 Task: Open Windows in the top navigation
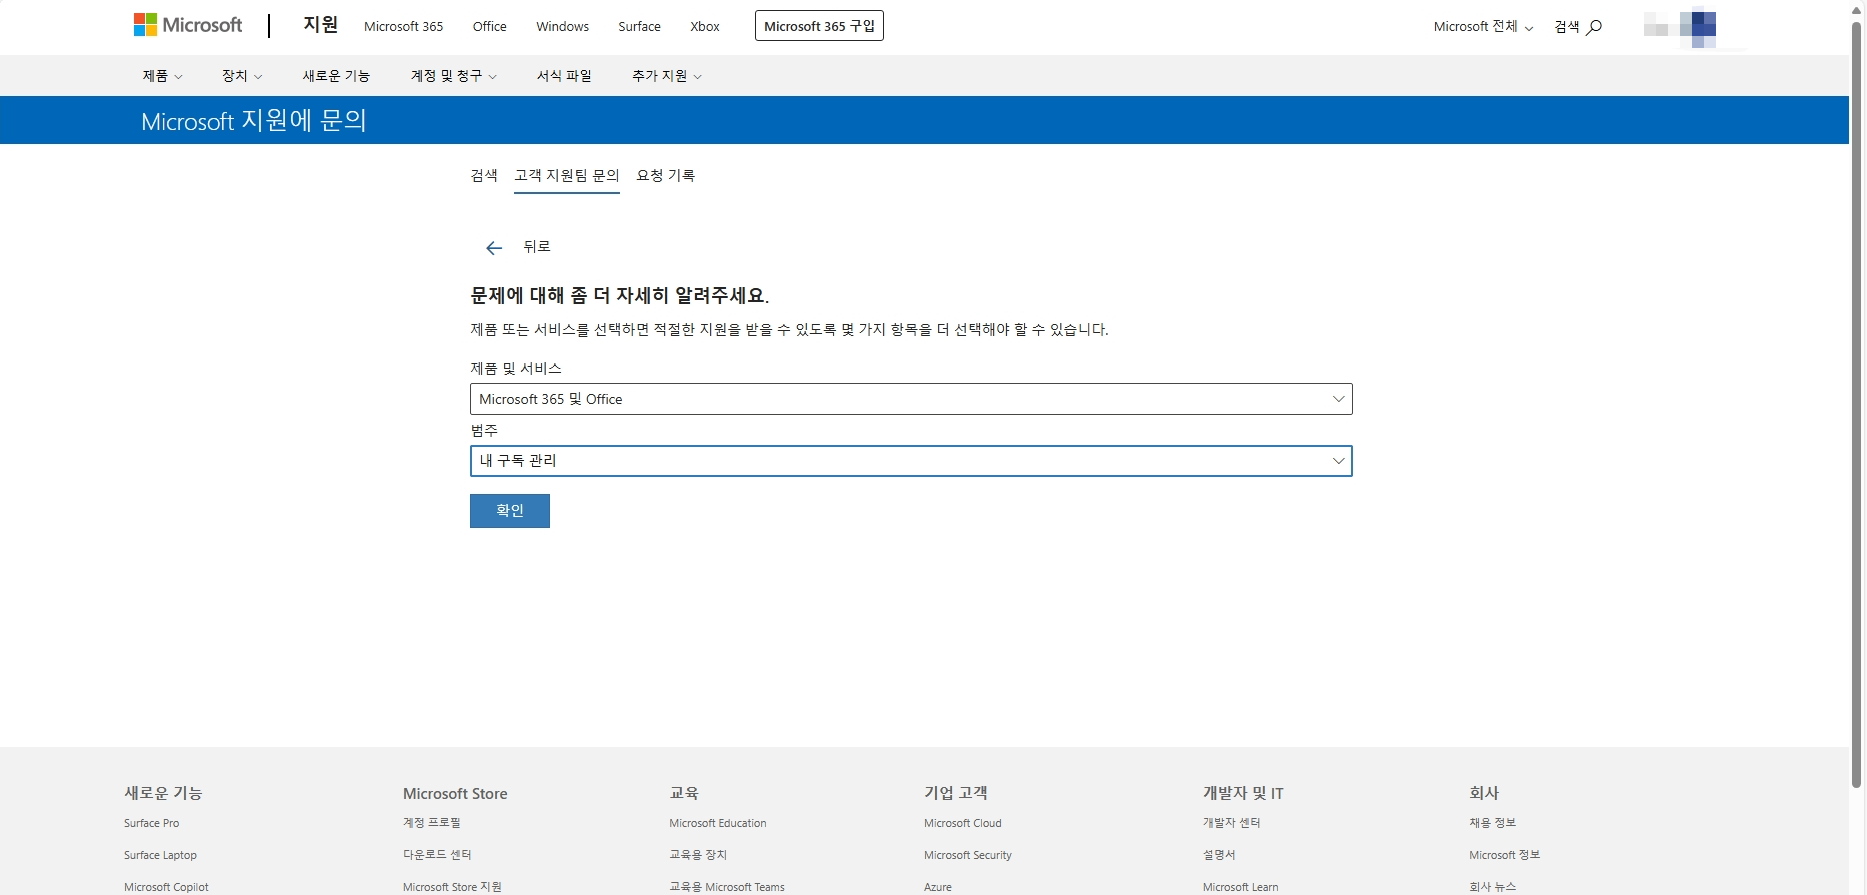562,27
